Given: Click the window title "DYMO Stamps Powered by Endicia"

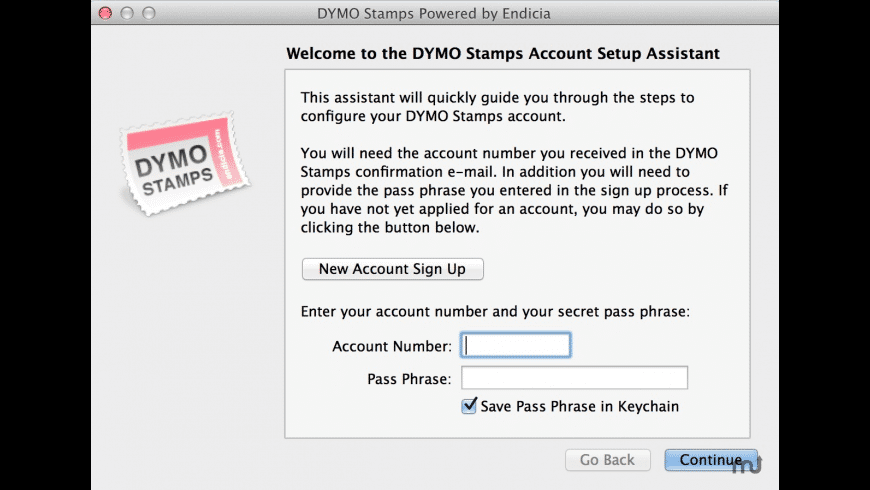Looking at the screenshot, I should [434, 13].
